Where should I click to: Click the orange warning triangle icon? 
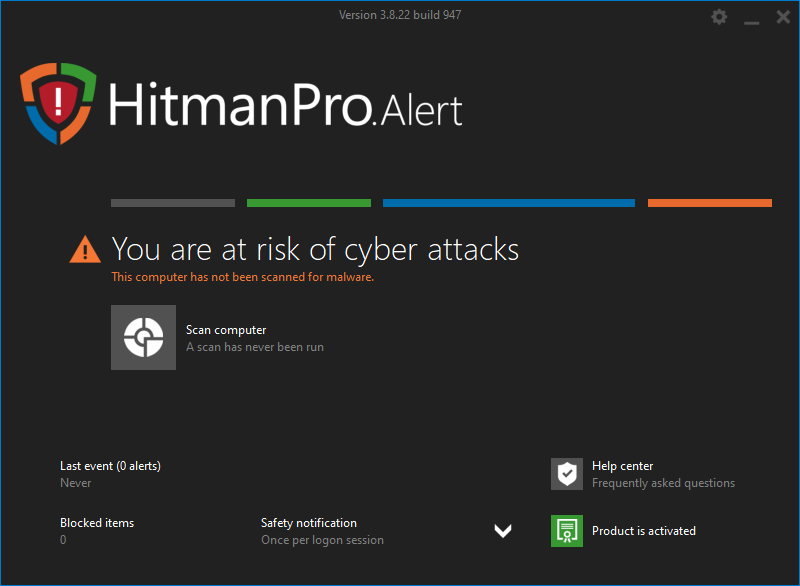[85, 249]
